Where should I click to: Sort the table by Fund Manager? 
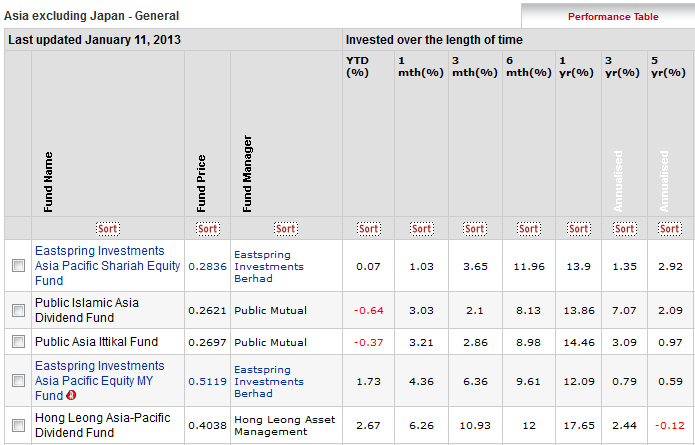(x=286, y=229)
